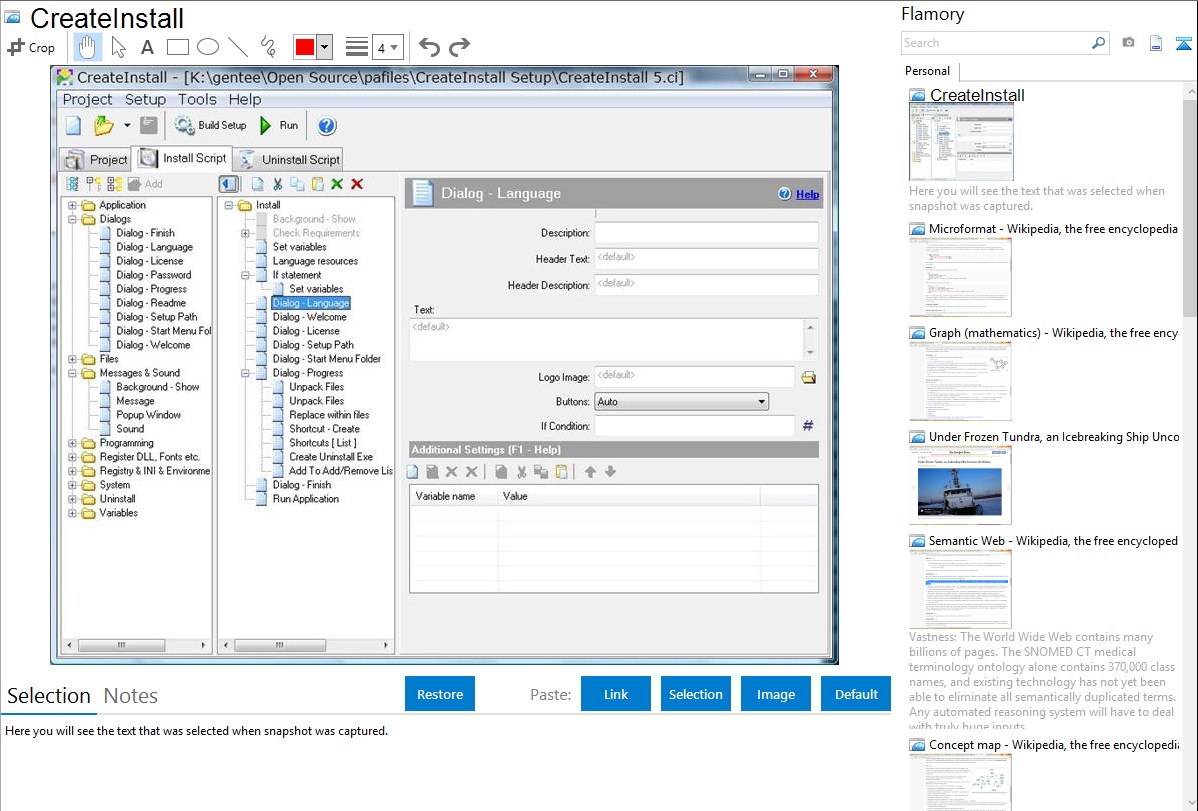Pick the ellipse shape tool
The height and width of the screenshot is (811, 1198).
coord(208,47)
